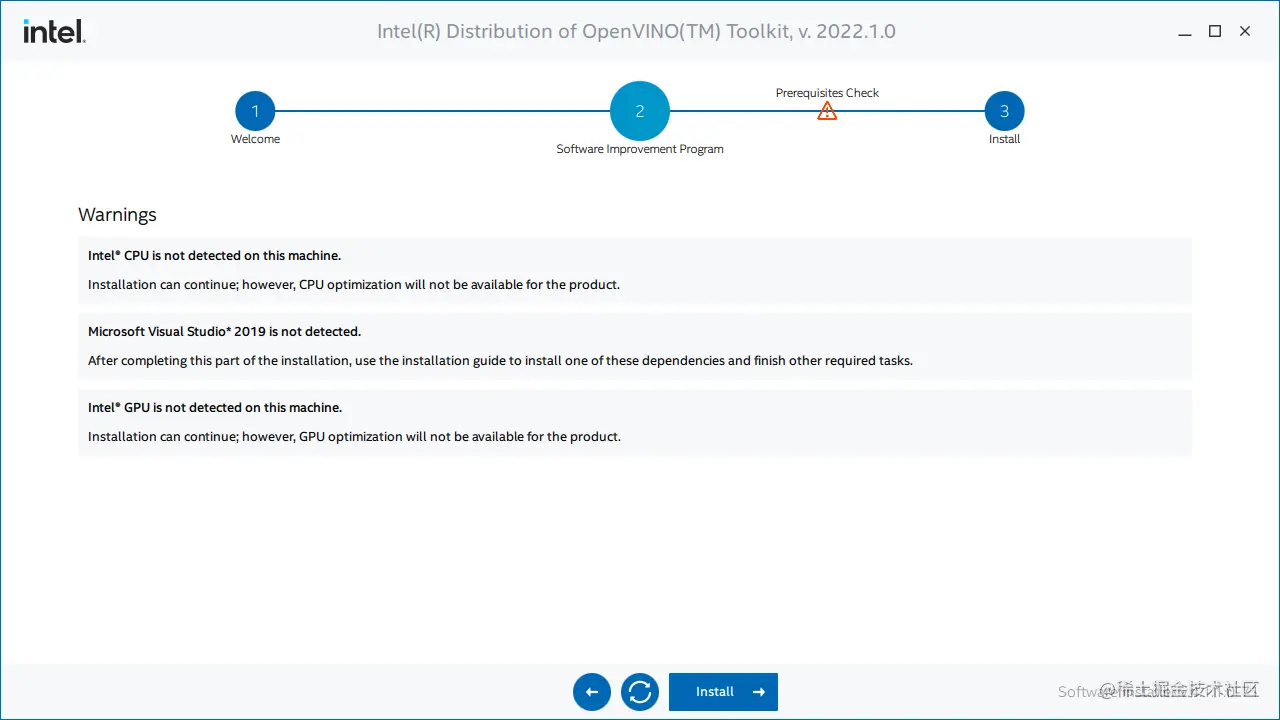The image size is (1280, 720).
Task: Click "Intel® CPU is not detected" warning
Action: coord(214,256)
